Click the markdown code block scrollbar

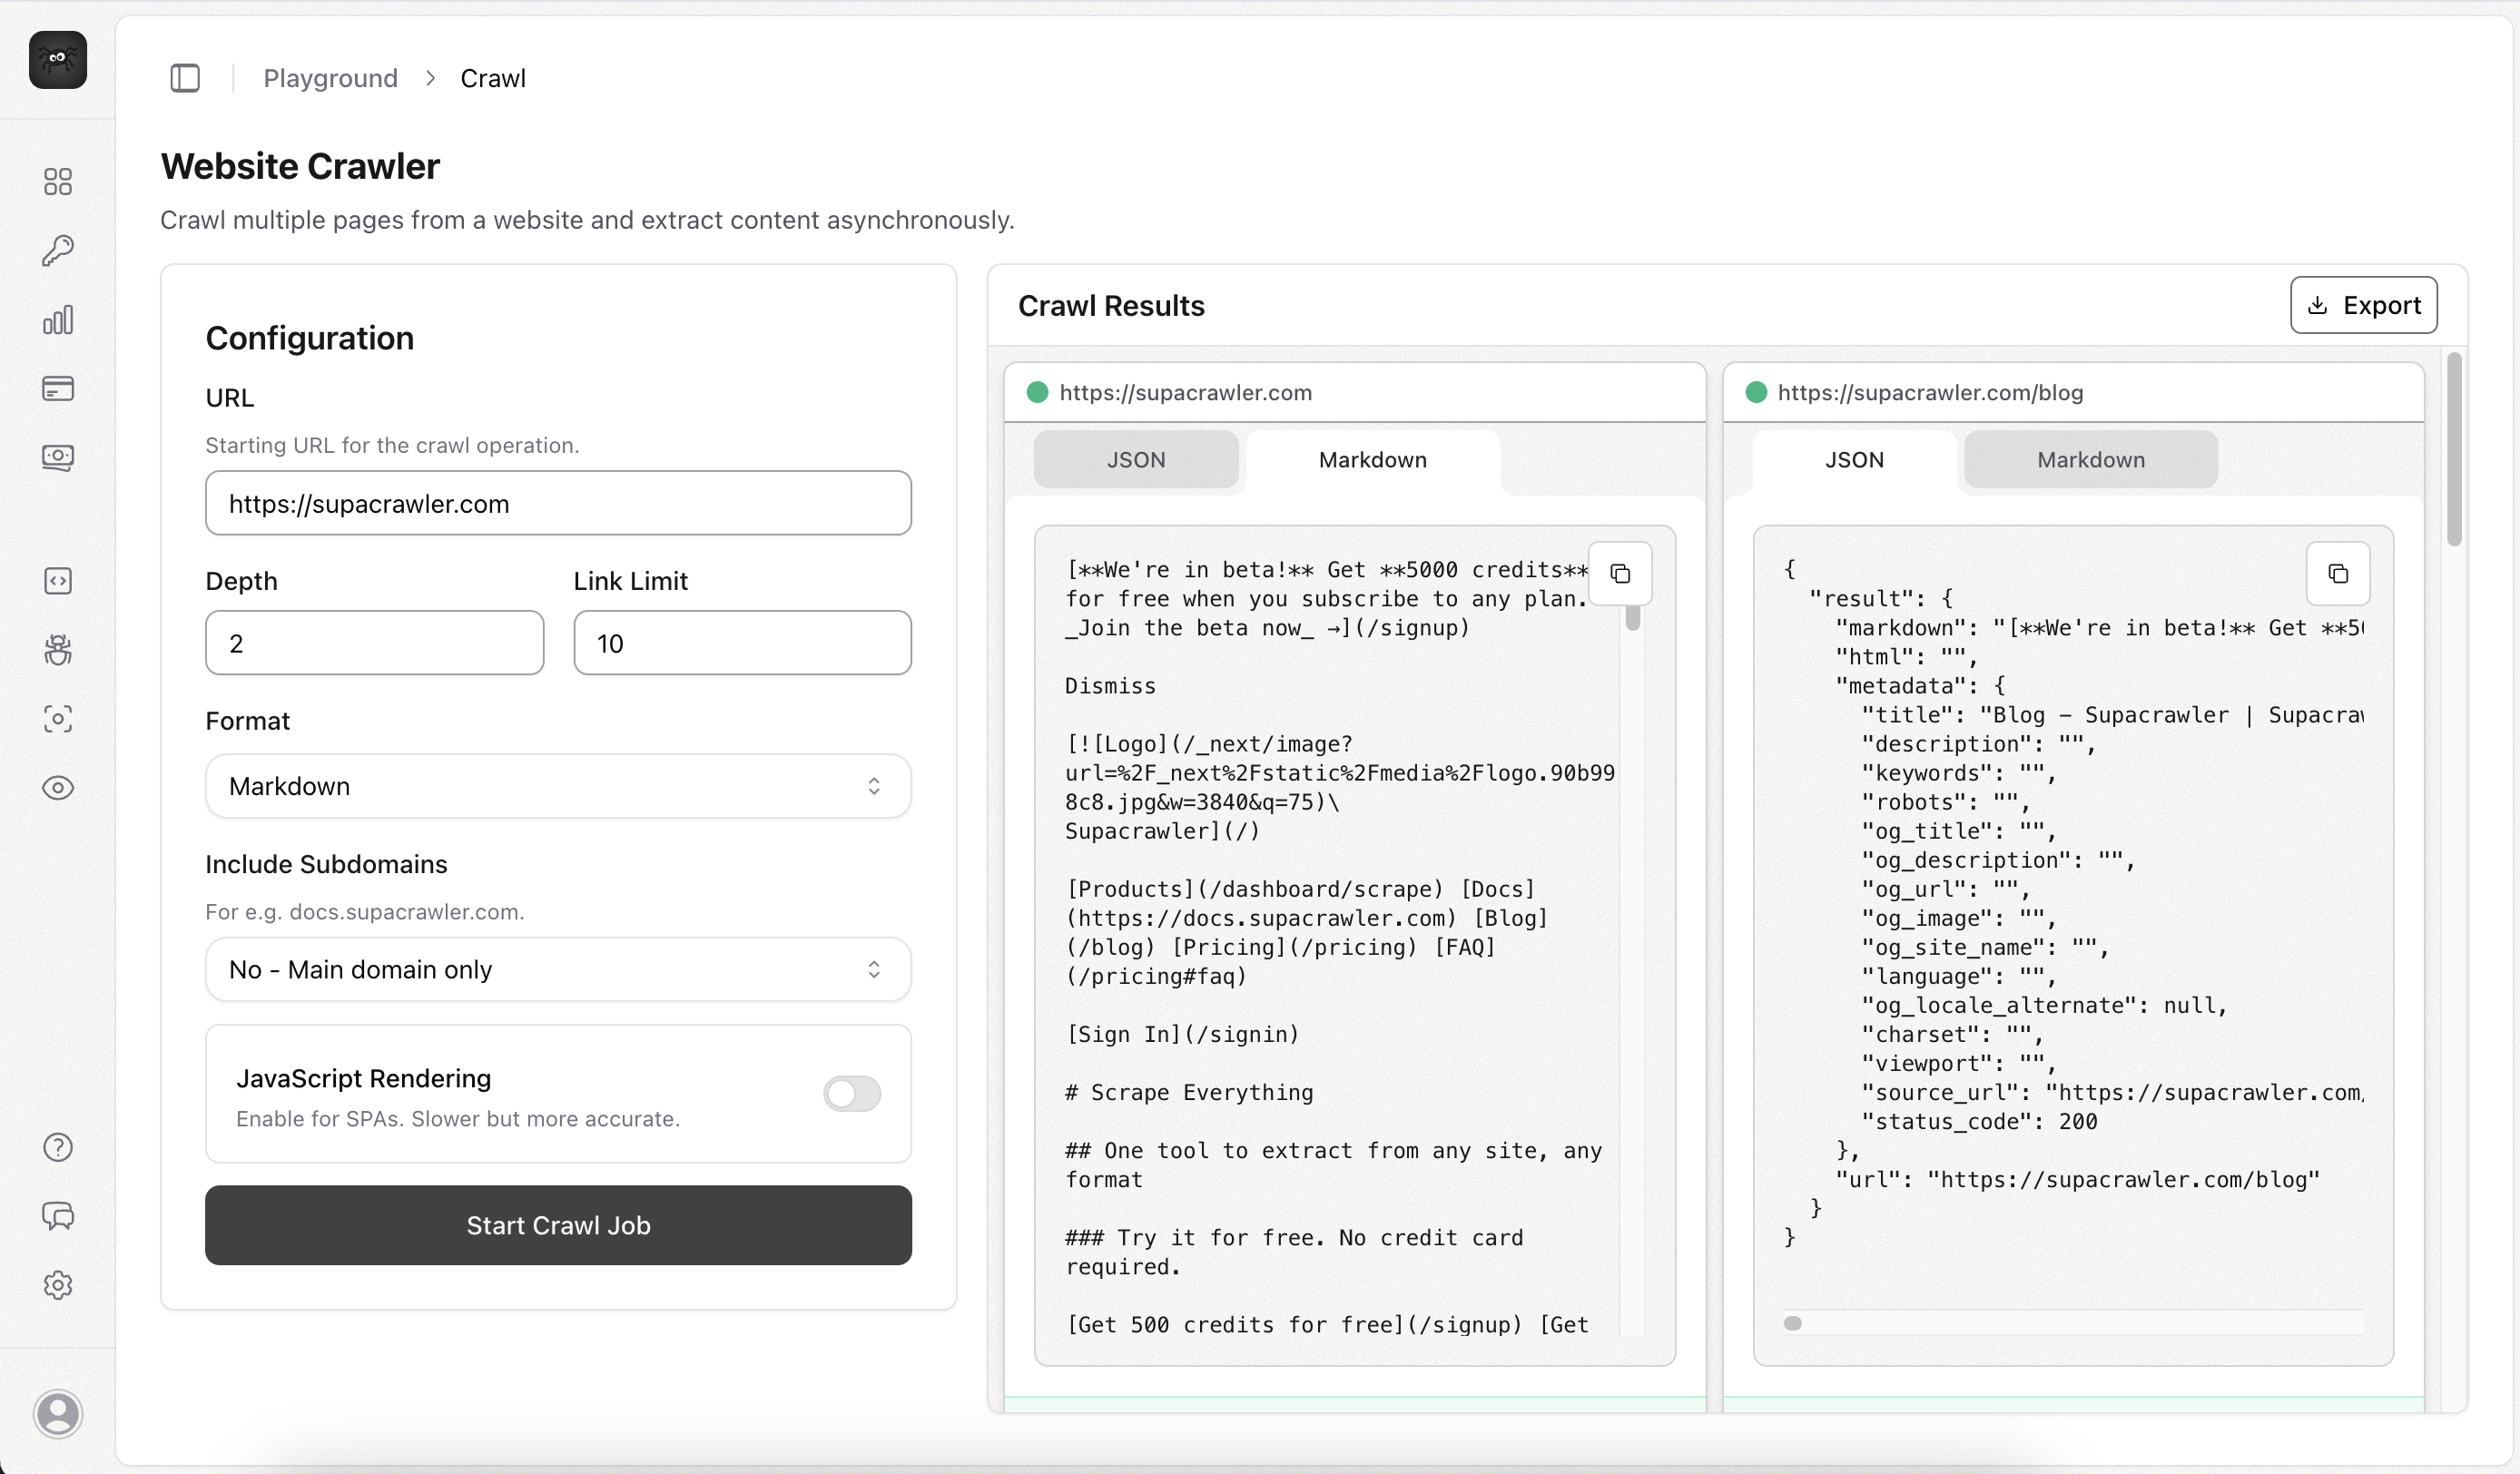pyautogui.click(x=1633, y=617)
